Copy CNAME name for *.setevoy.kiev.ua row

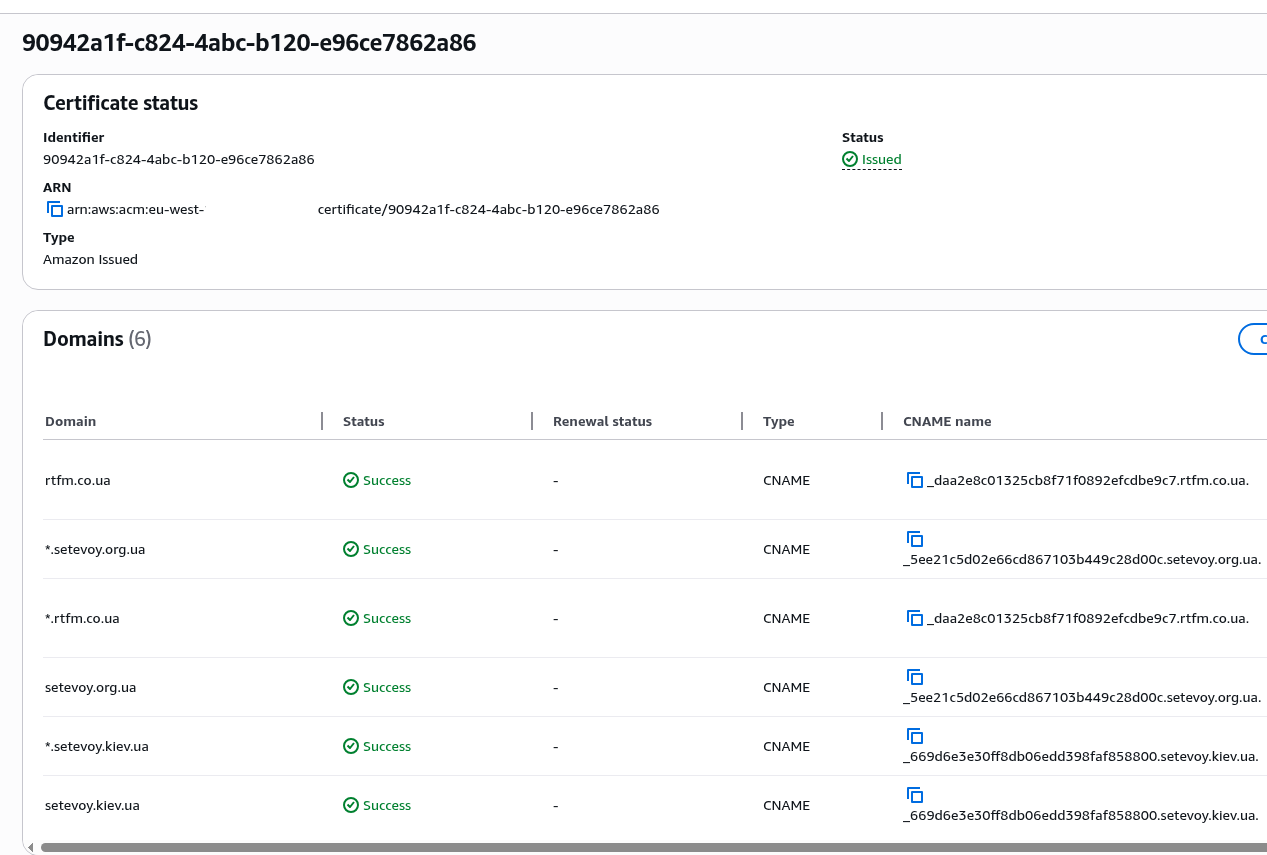click(x=914, y=736)
